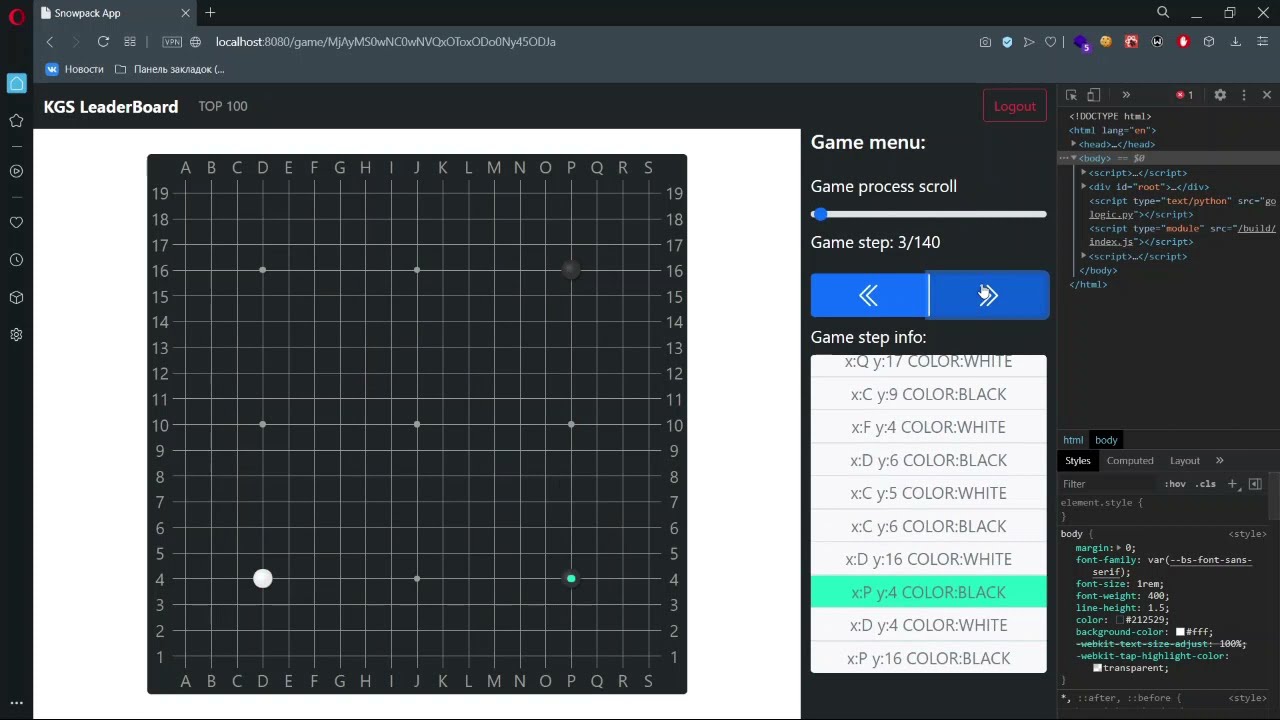Click the Game process scroll slider handle
The height and width of the screenshot is (720, 1280).
tap(820, 214)
